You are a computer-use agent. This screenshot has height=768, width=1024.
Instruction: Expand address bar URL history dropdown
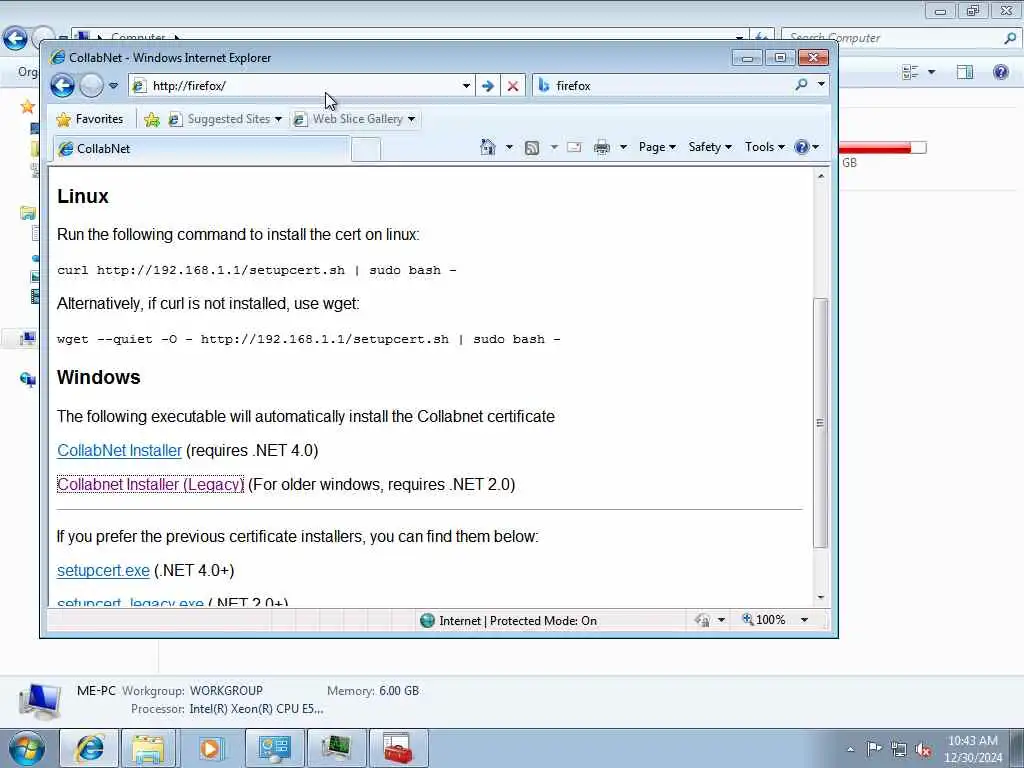(466, 86)
